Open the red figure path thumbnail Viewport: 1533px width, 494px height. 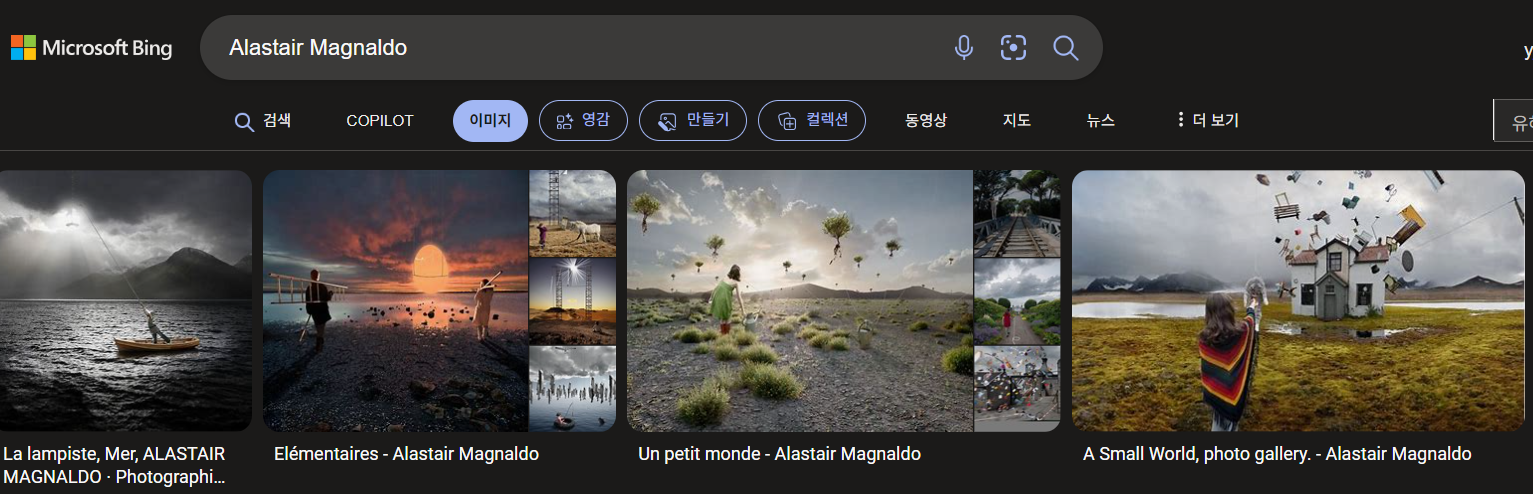(x=1017, y=301)
